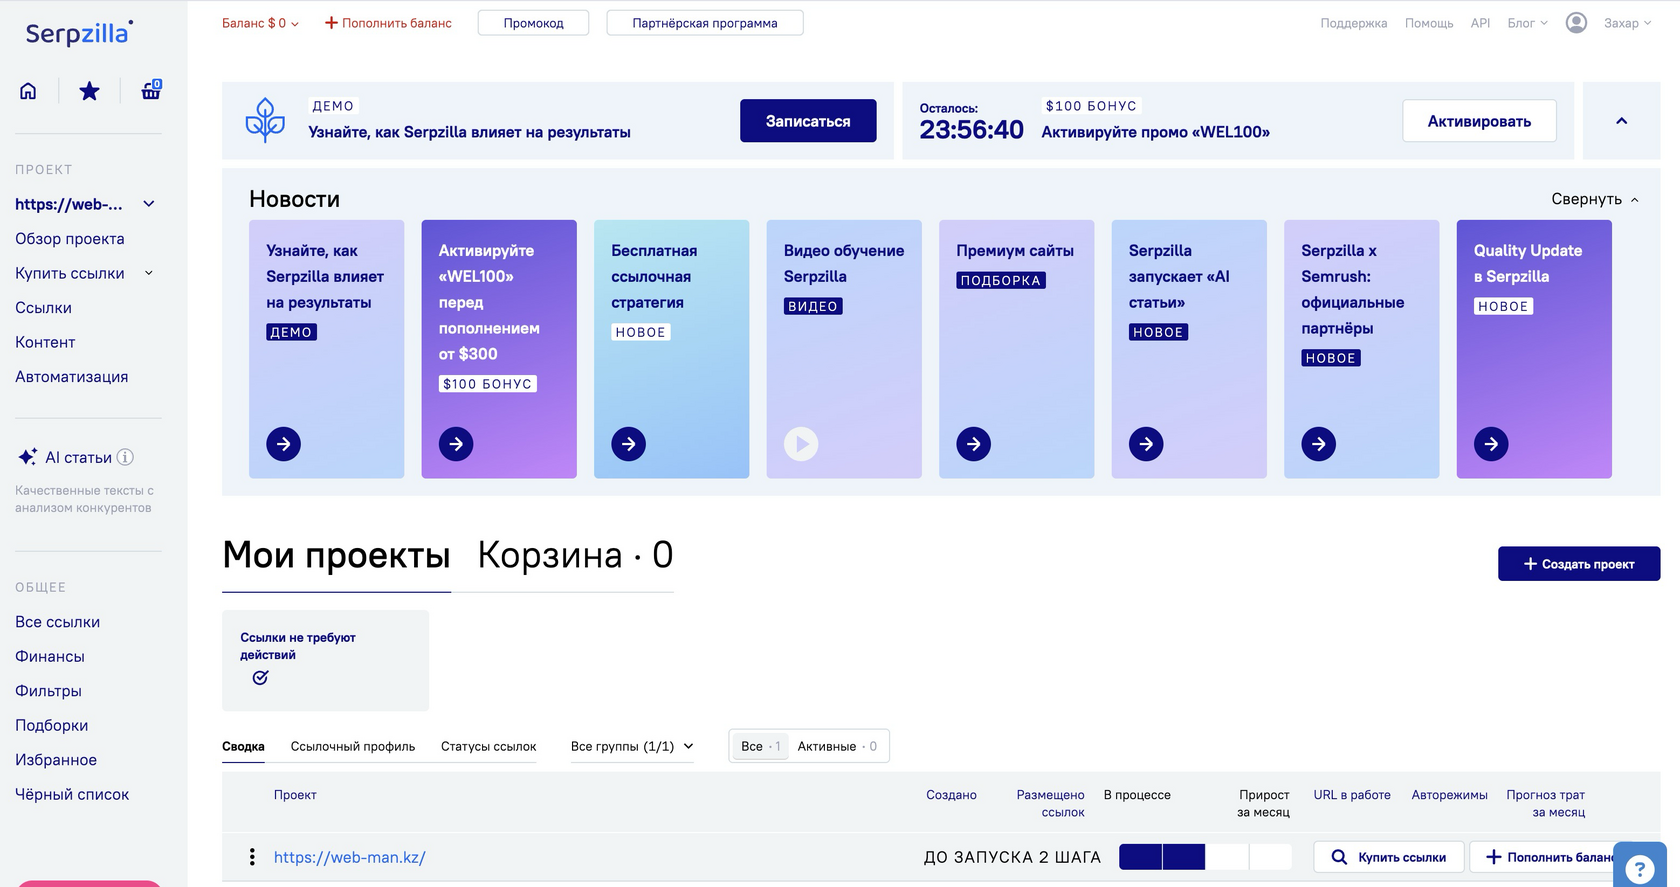The height and width of the screenshot is (887, 1680).
Task: Collapse the Новости section via Свернуть
Action: (x=1595, y=199)
